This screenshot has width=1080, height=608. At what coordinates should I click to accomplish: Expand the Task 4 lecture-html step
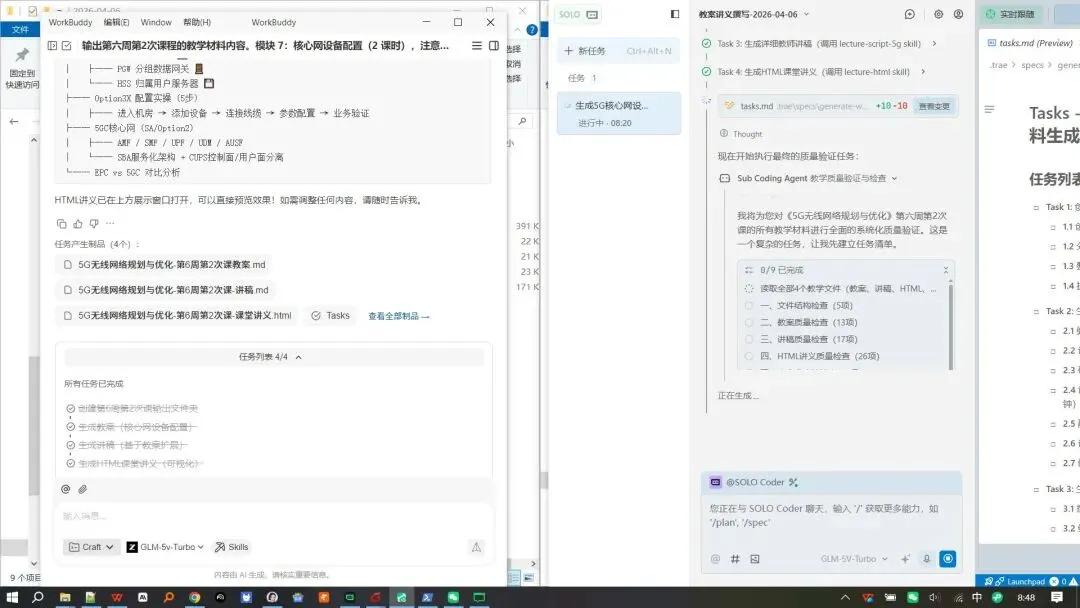[923, 72]
